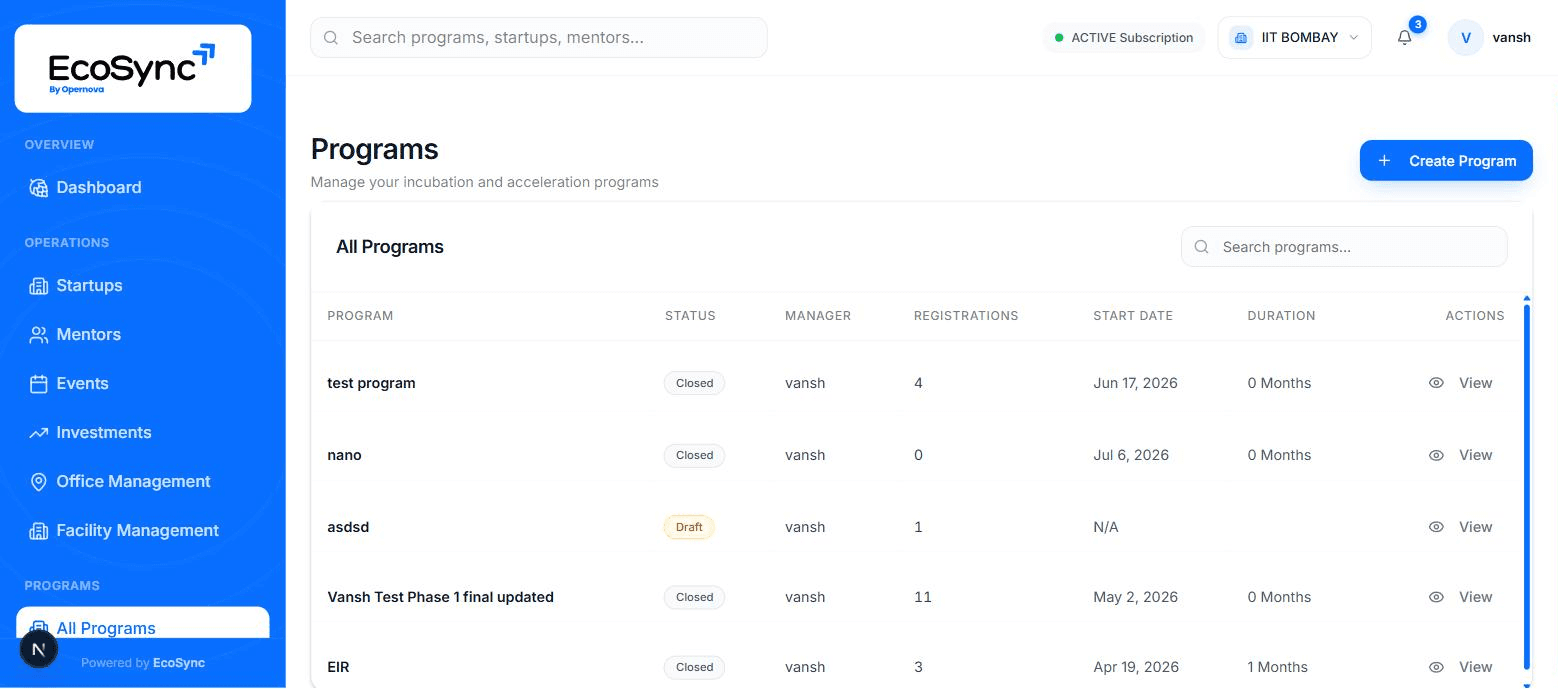Click the Jun 17, 2026 start date

click(1135, 383)
